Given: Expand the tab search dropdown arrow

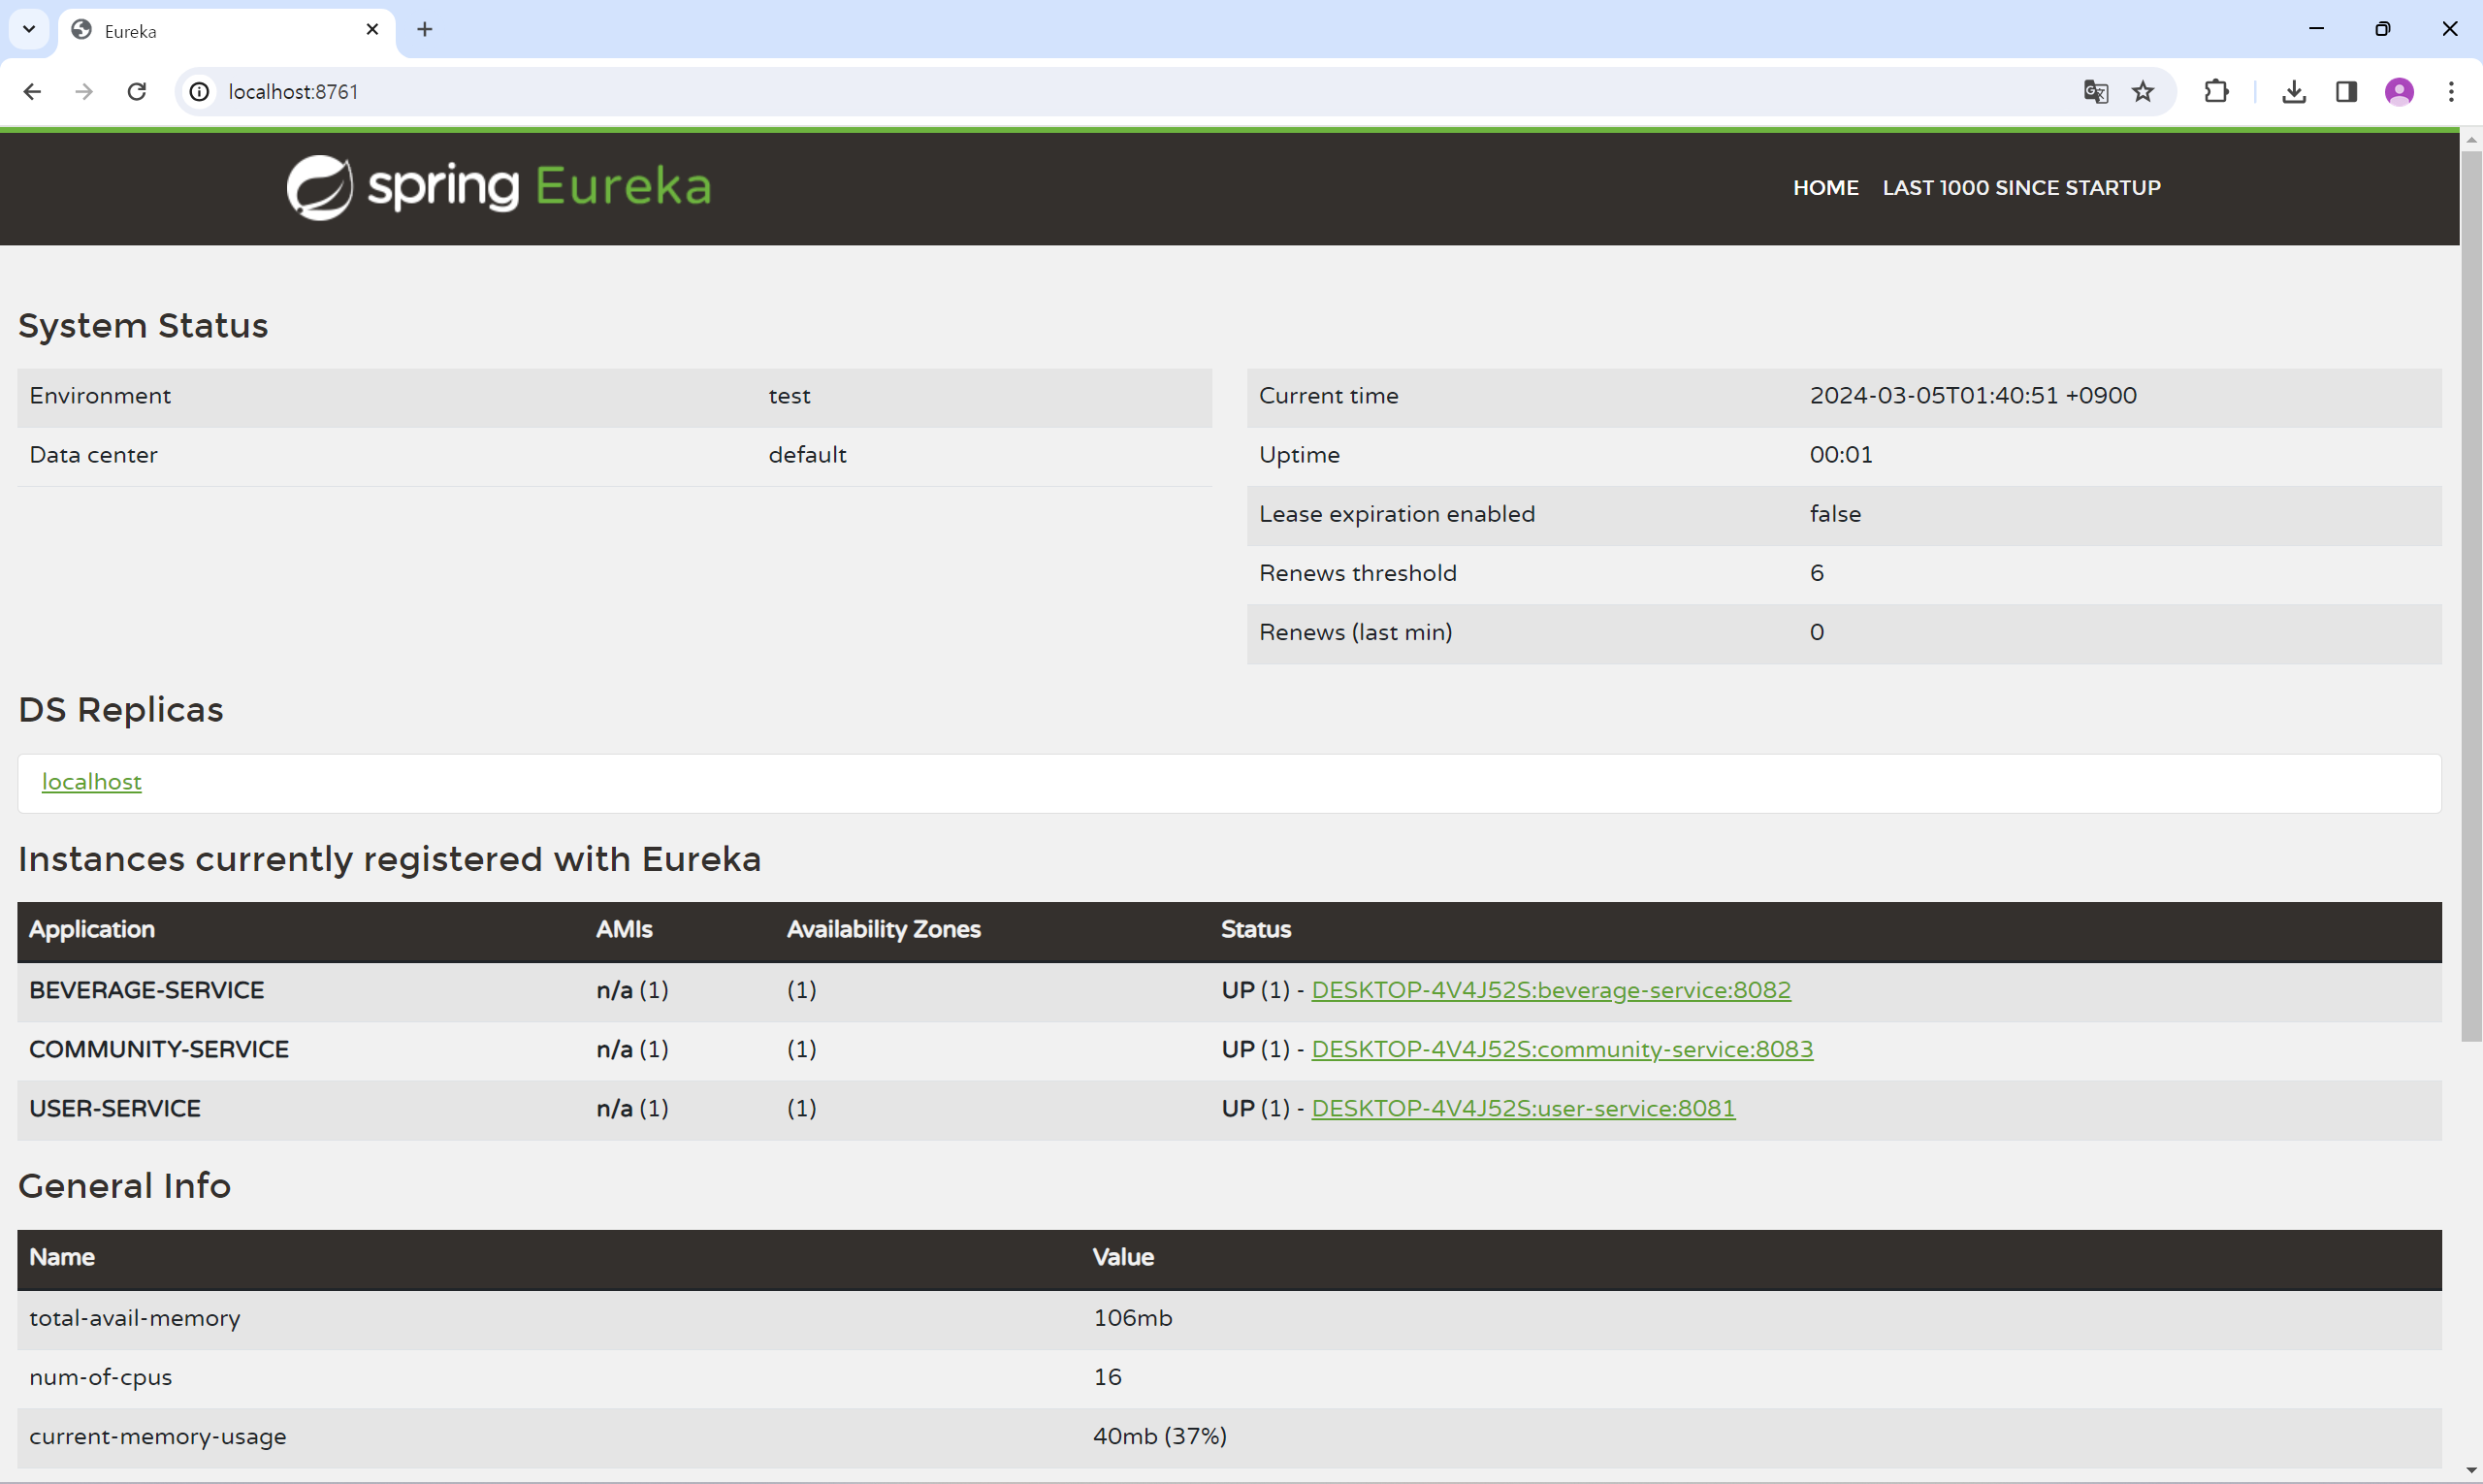Looking at the screenshot, I should coord(29,29).
